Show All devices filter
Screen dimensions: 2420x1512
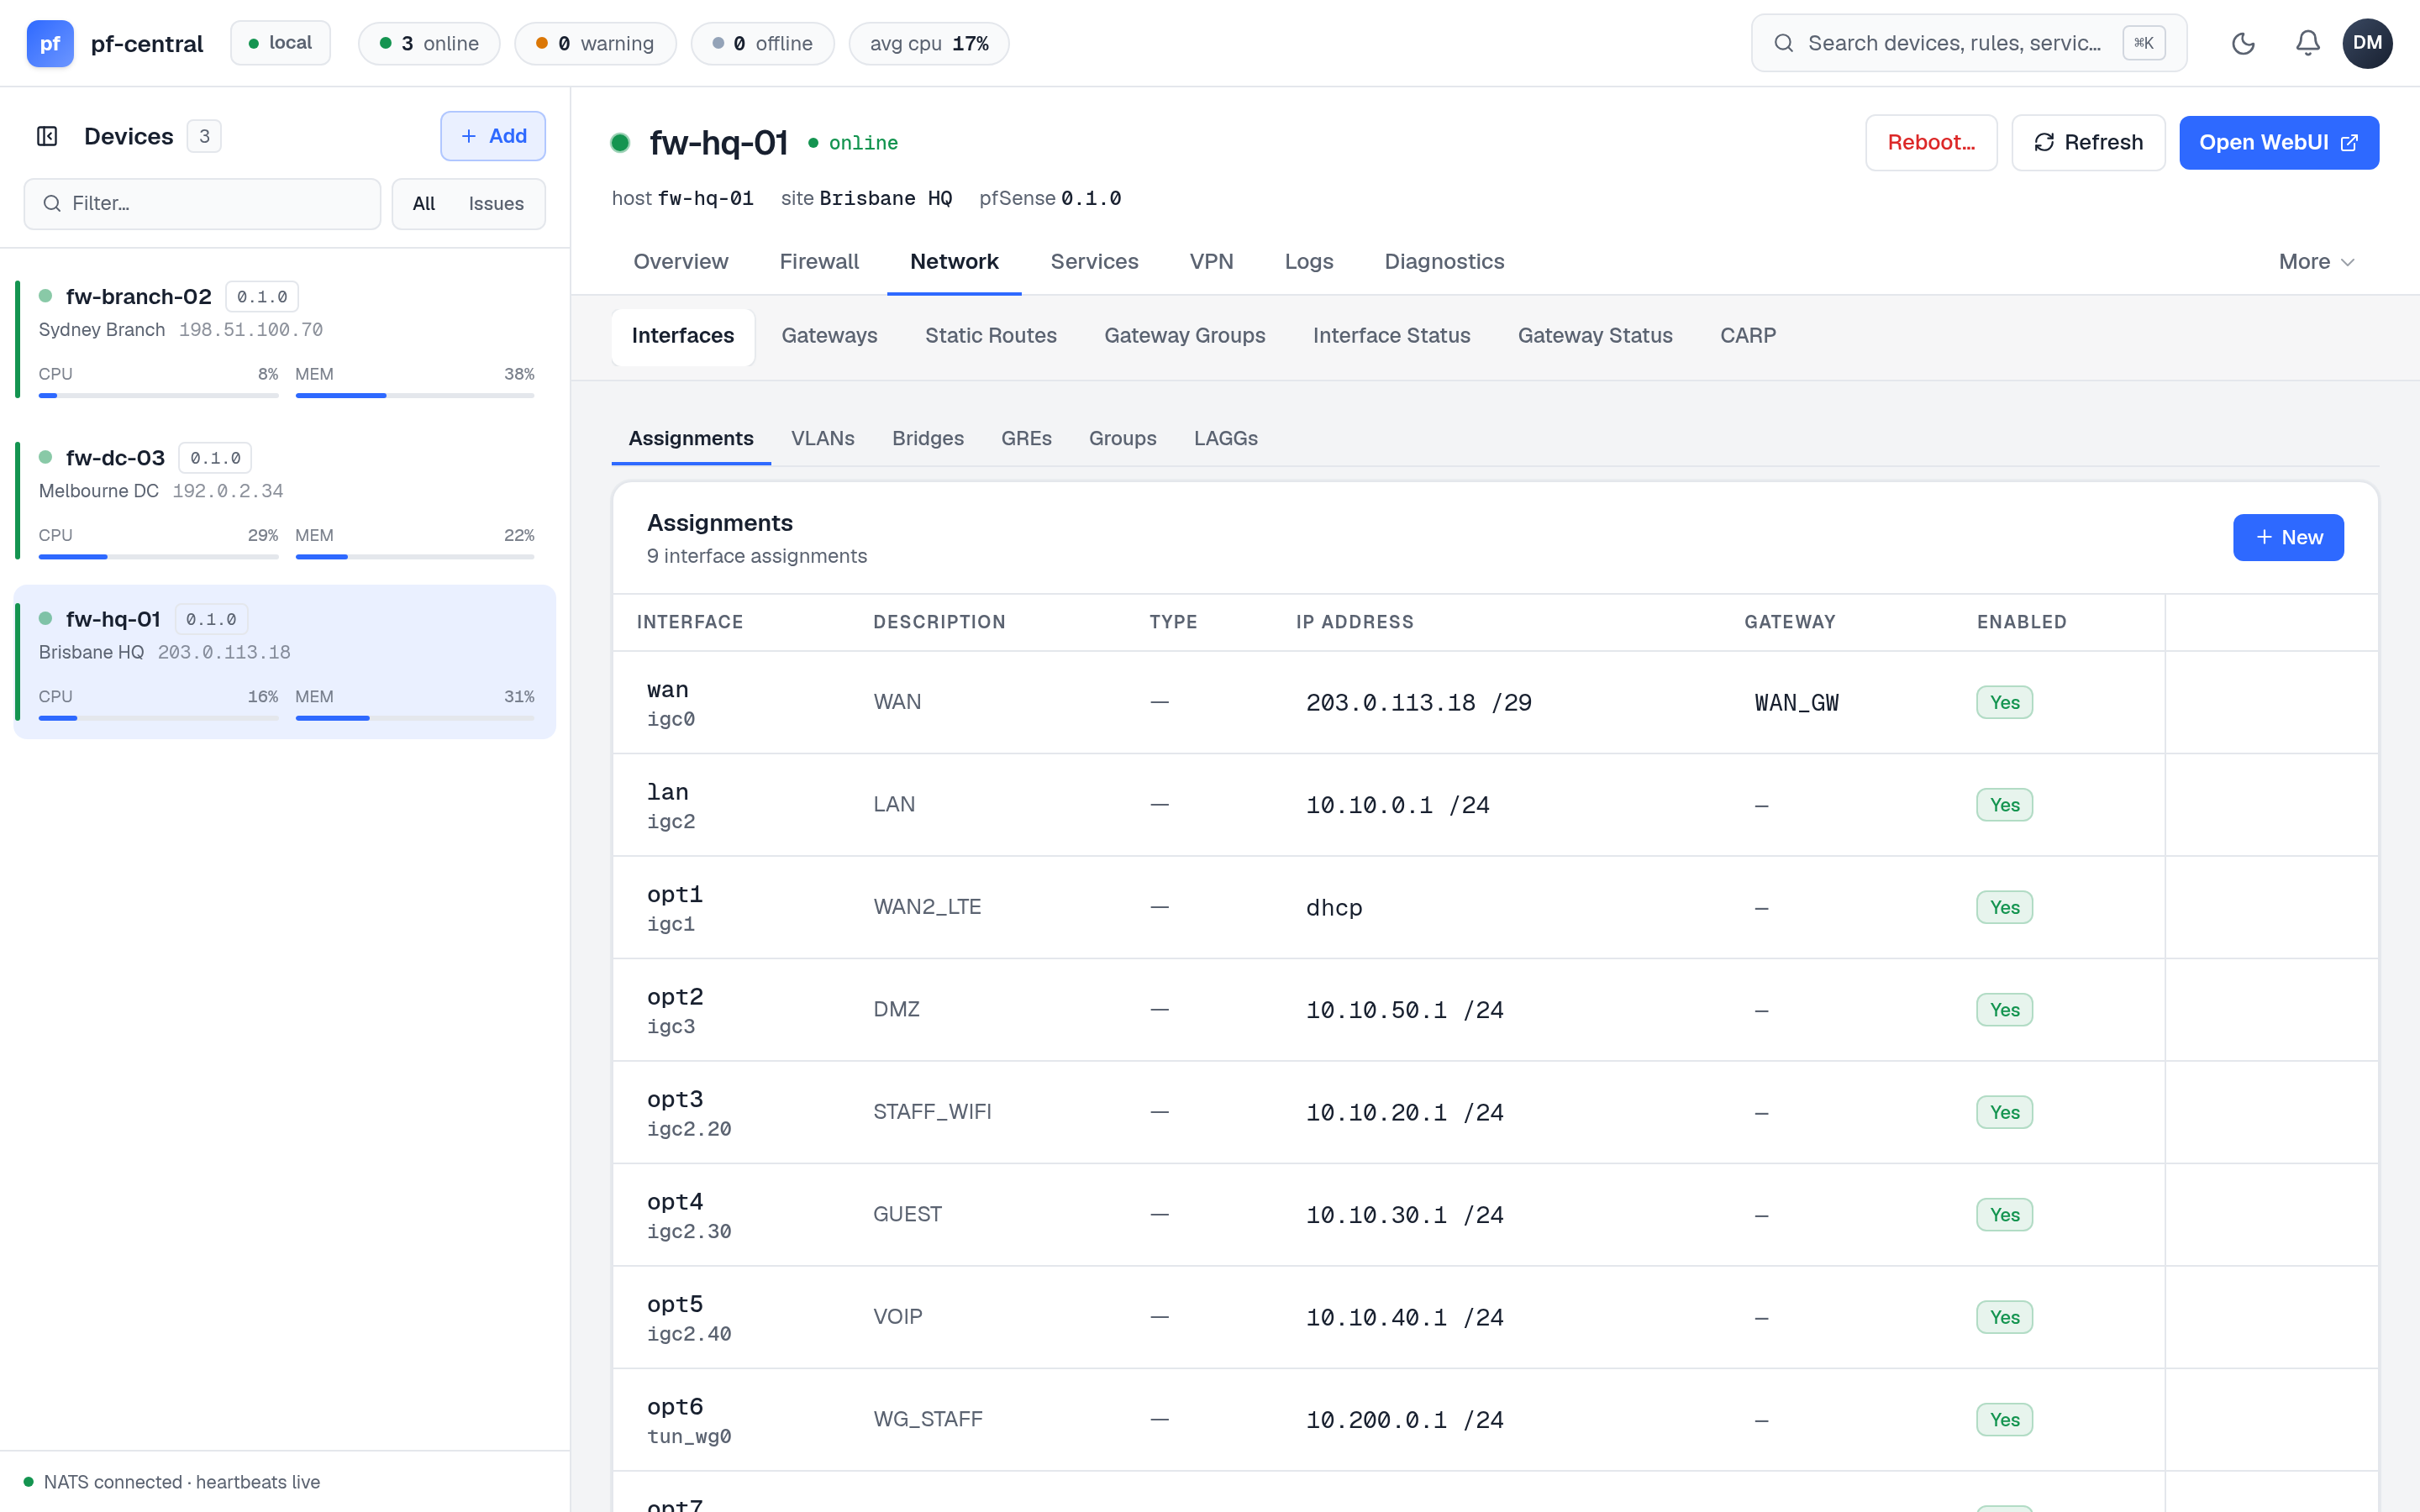click(x=424, y=204)
